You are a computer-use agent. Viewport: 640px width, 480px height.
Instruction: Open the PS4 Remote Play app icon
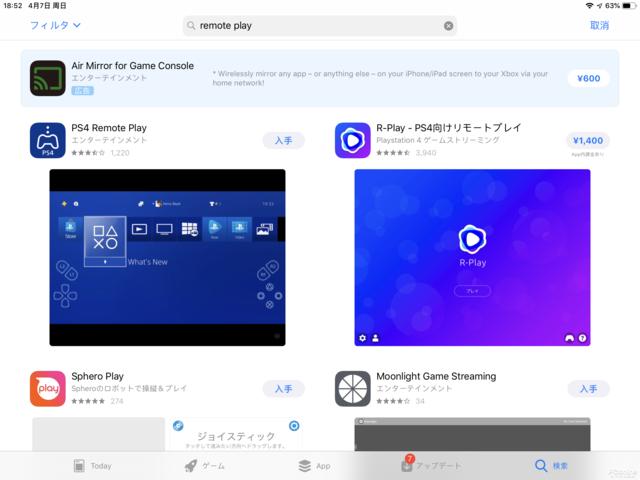(48, 140)
